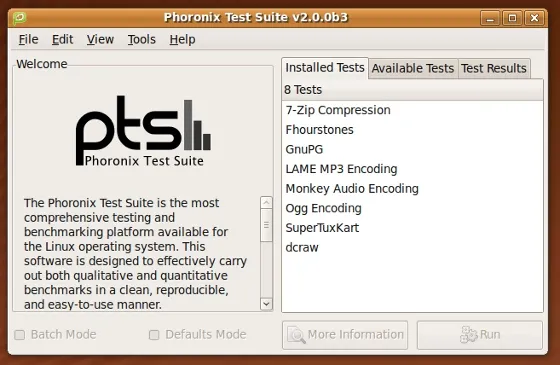The height and width of the screenshot is (365, 560).
Task: Switch to the Installed Tests tab
Action: [325, 68]
